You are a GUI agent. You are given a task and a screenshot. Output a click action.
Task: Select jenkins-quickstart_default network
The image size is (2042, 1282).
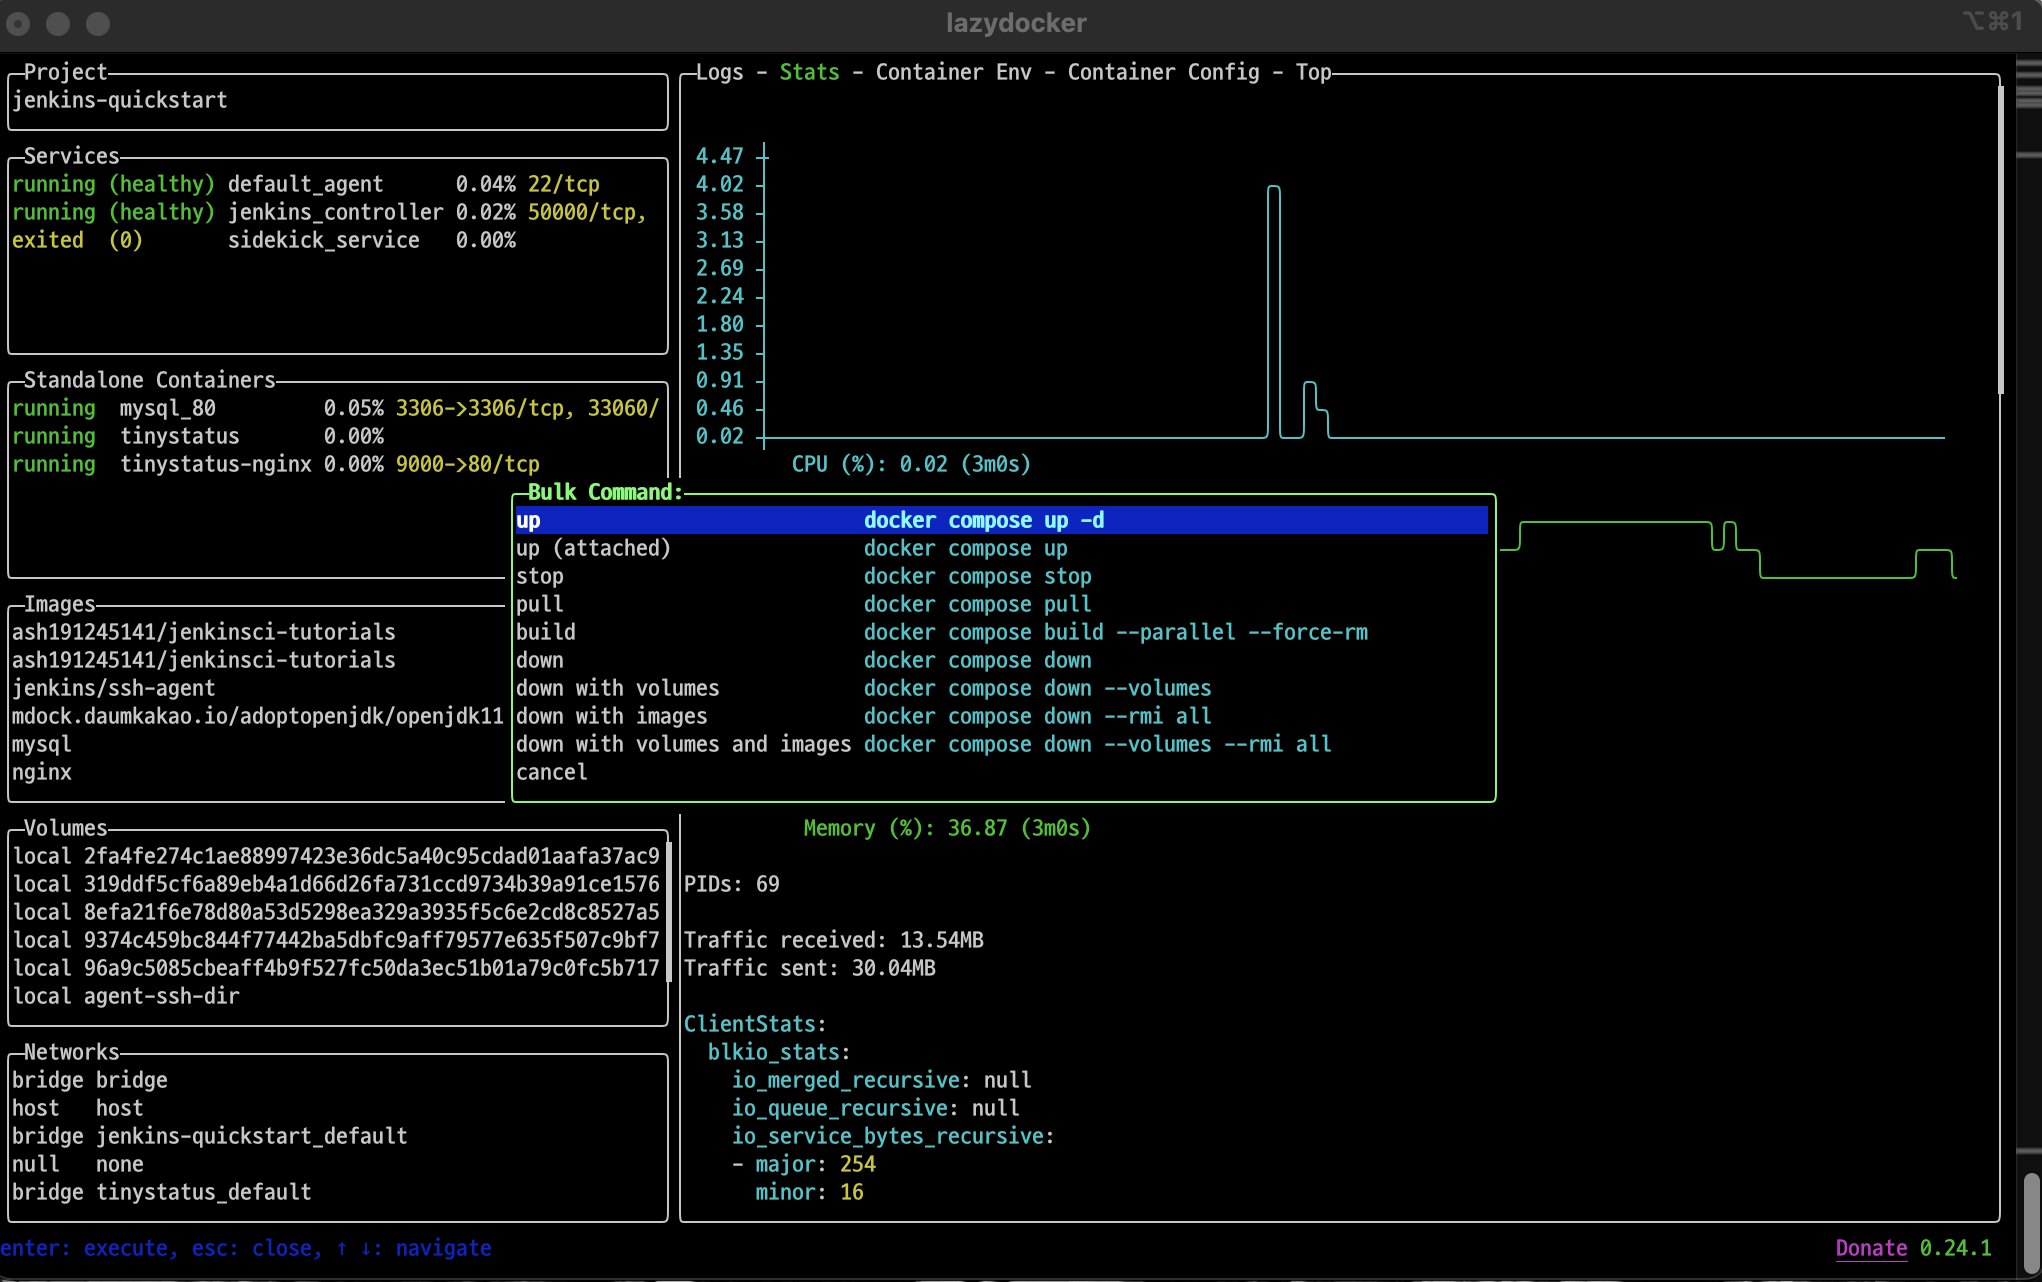click(x=251, y=1136)
